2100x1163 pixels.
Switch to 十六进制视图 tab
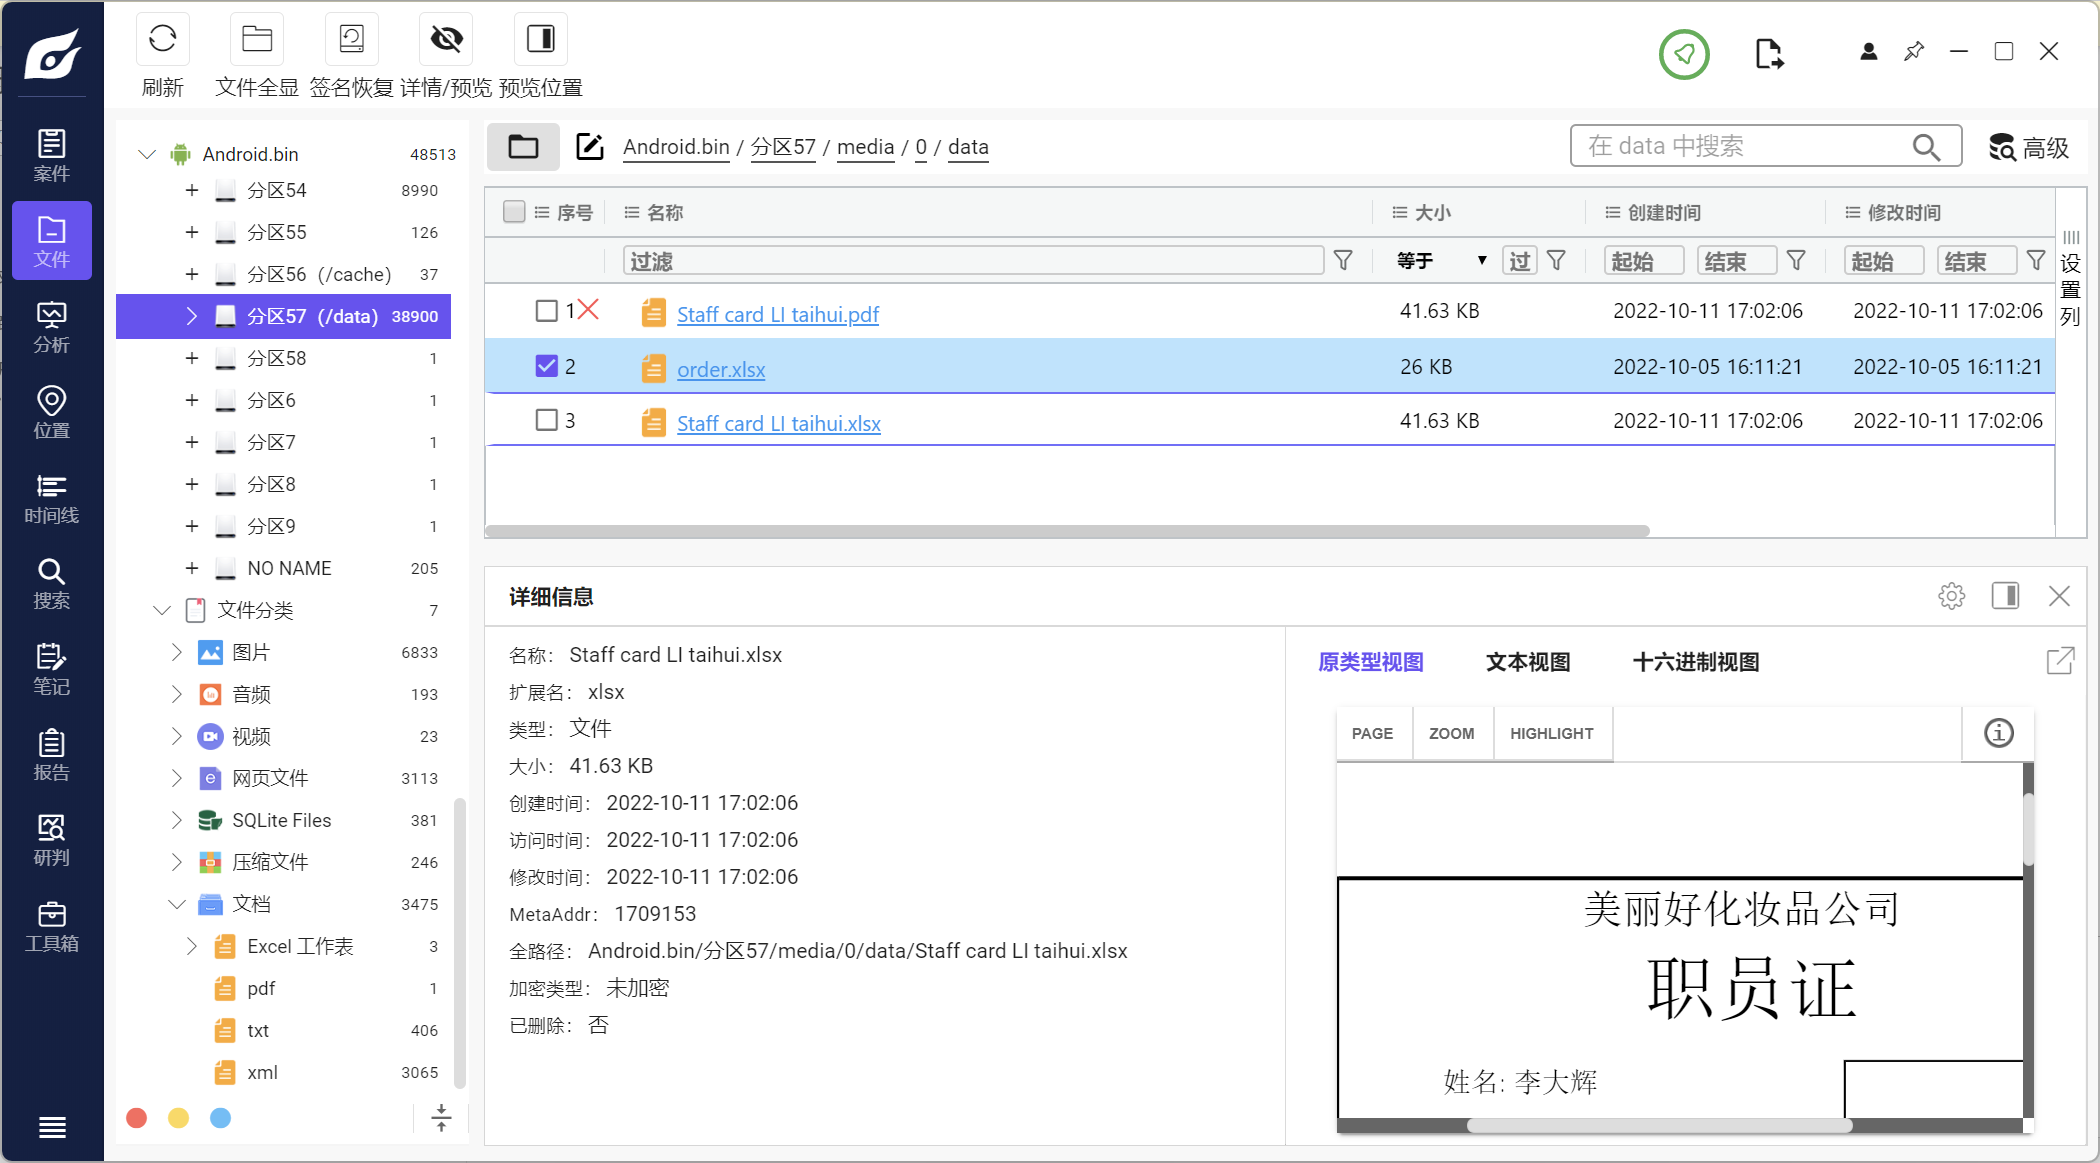1696,662
